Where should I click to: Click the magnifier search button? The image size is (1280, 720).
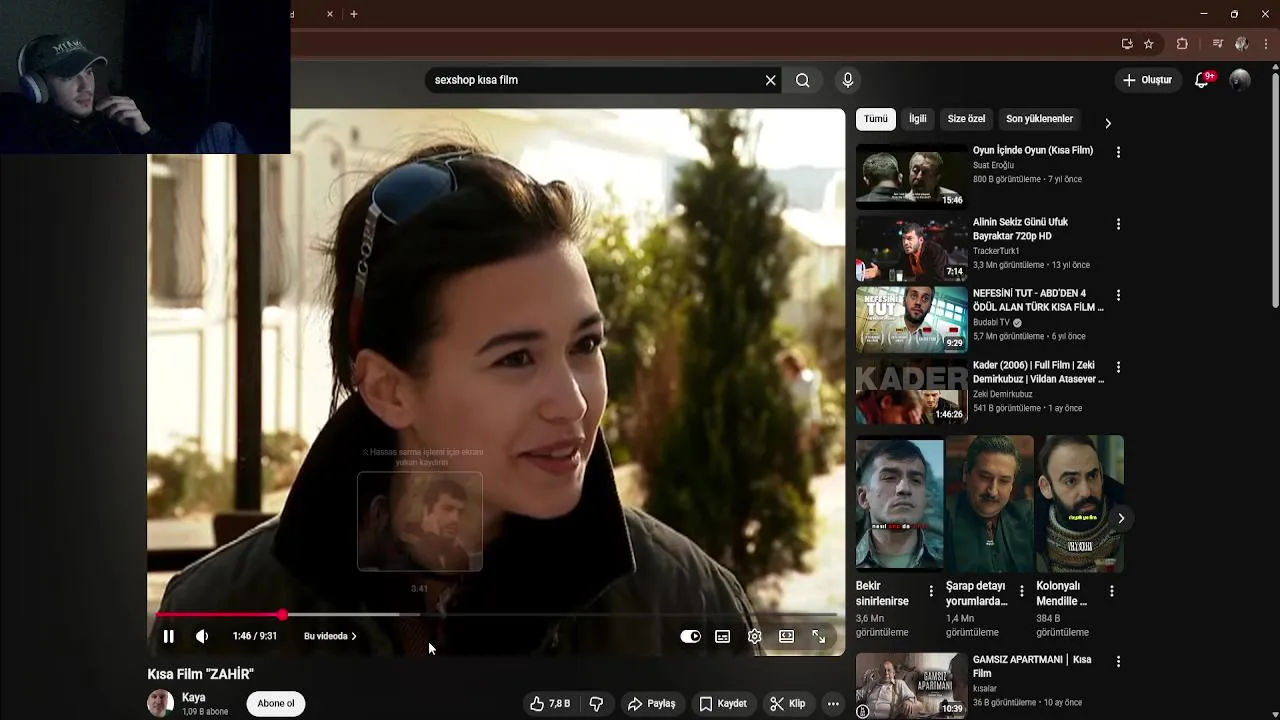(x=802, y=80)
